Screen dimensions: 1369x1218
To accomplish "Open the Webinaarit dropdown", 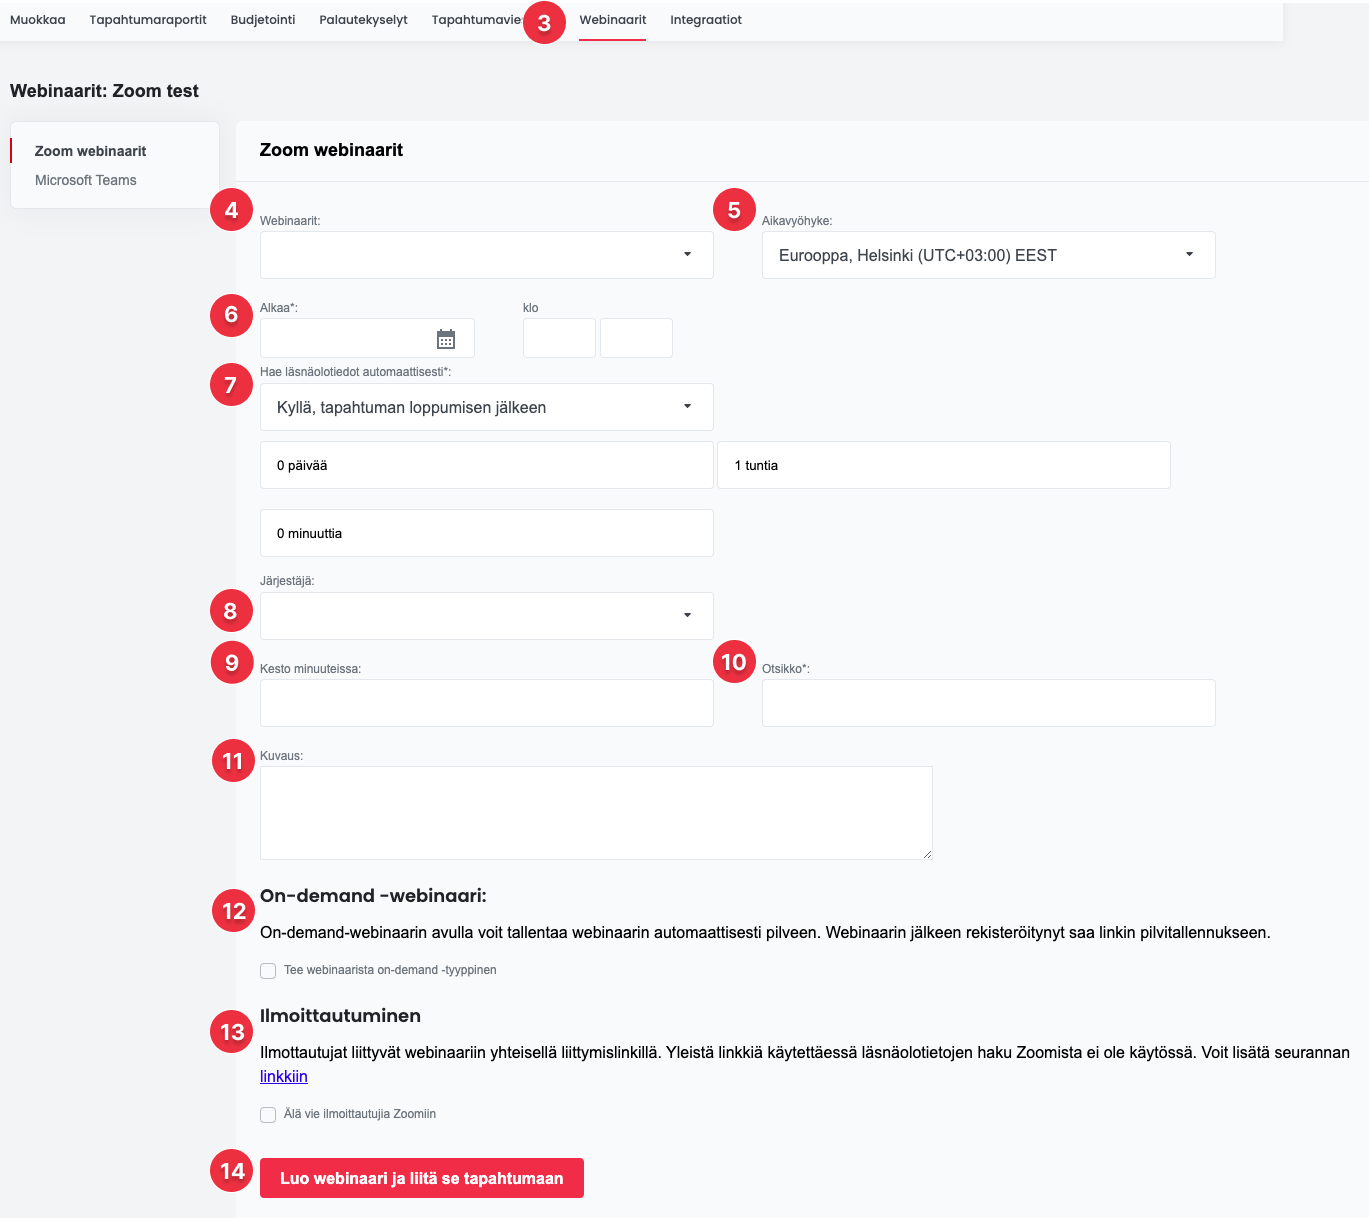I will (x=487, y=255).
